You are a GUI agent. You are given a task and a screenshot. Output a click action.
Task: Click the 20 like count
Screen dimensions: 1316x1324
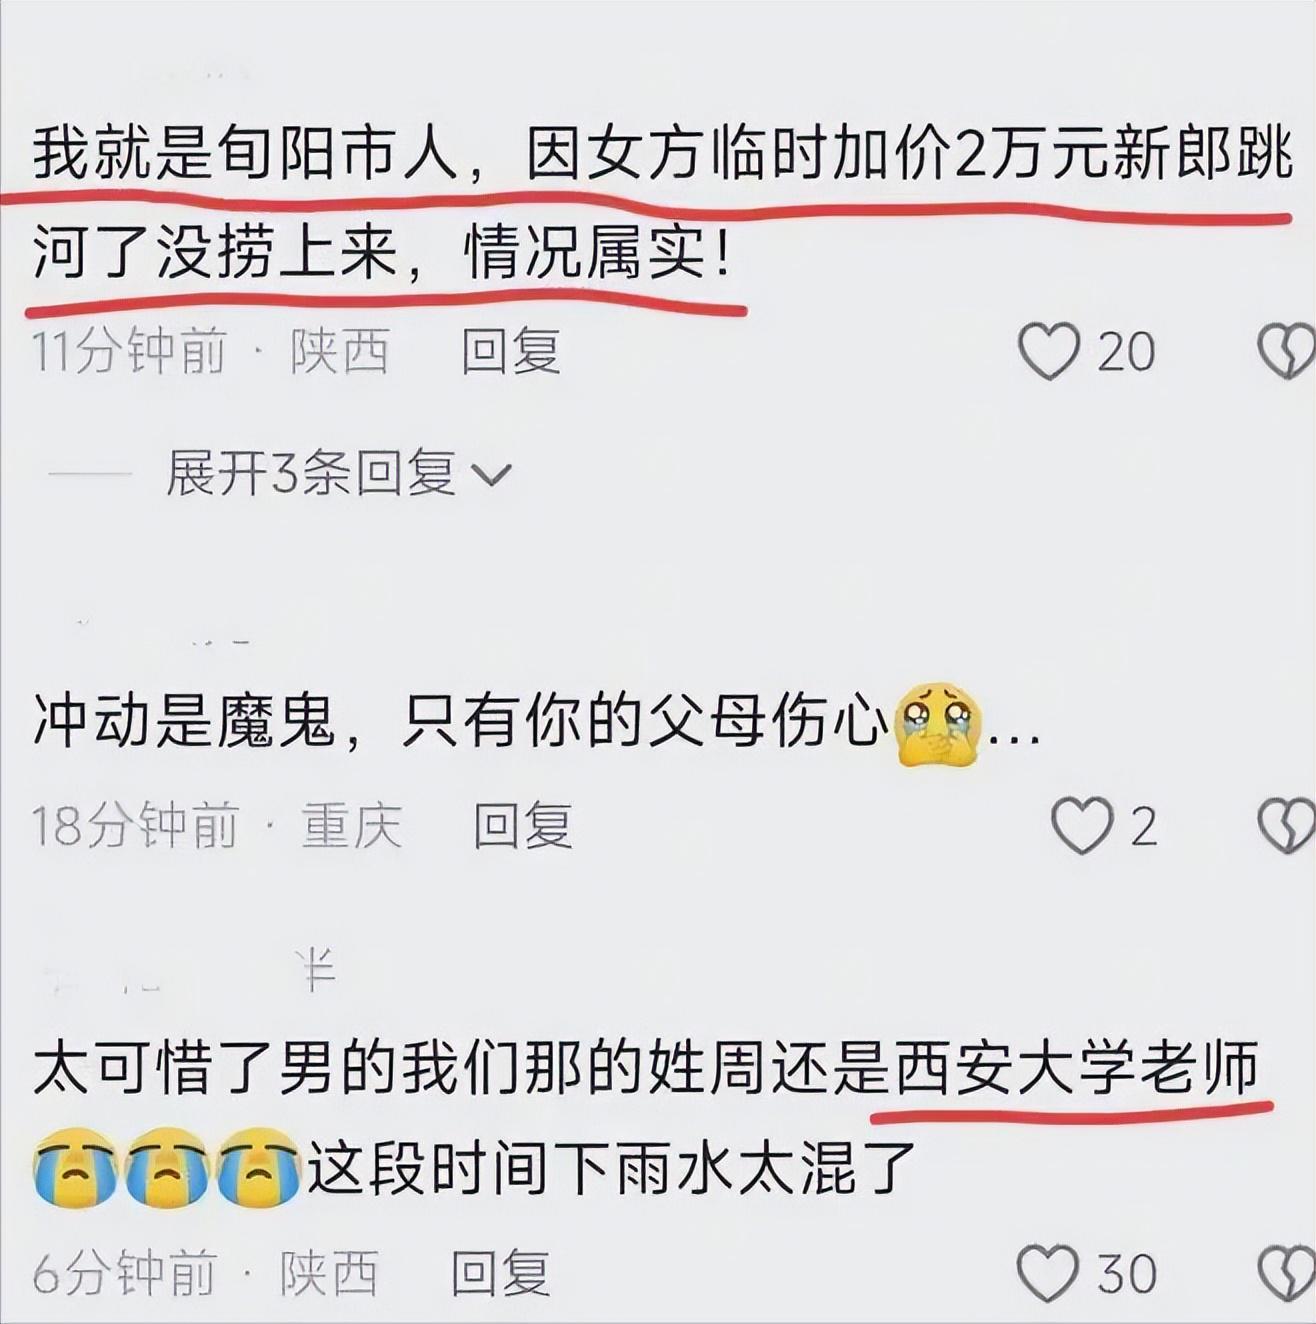tap(1126, 352)
